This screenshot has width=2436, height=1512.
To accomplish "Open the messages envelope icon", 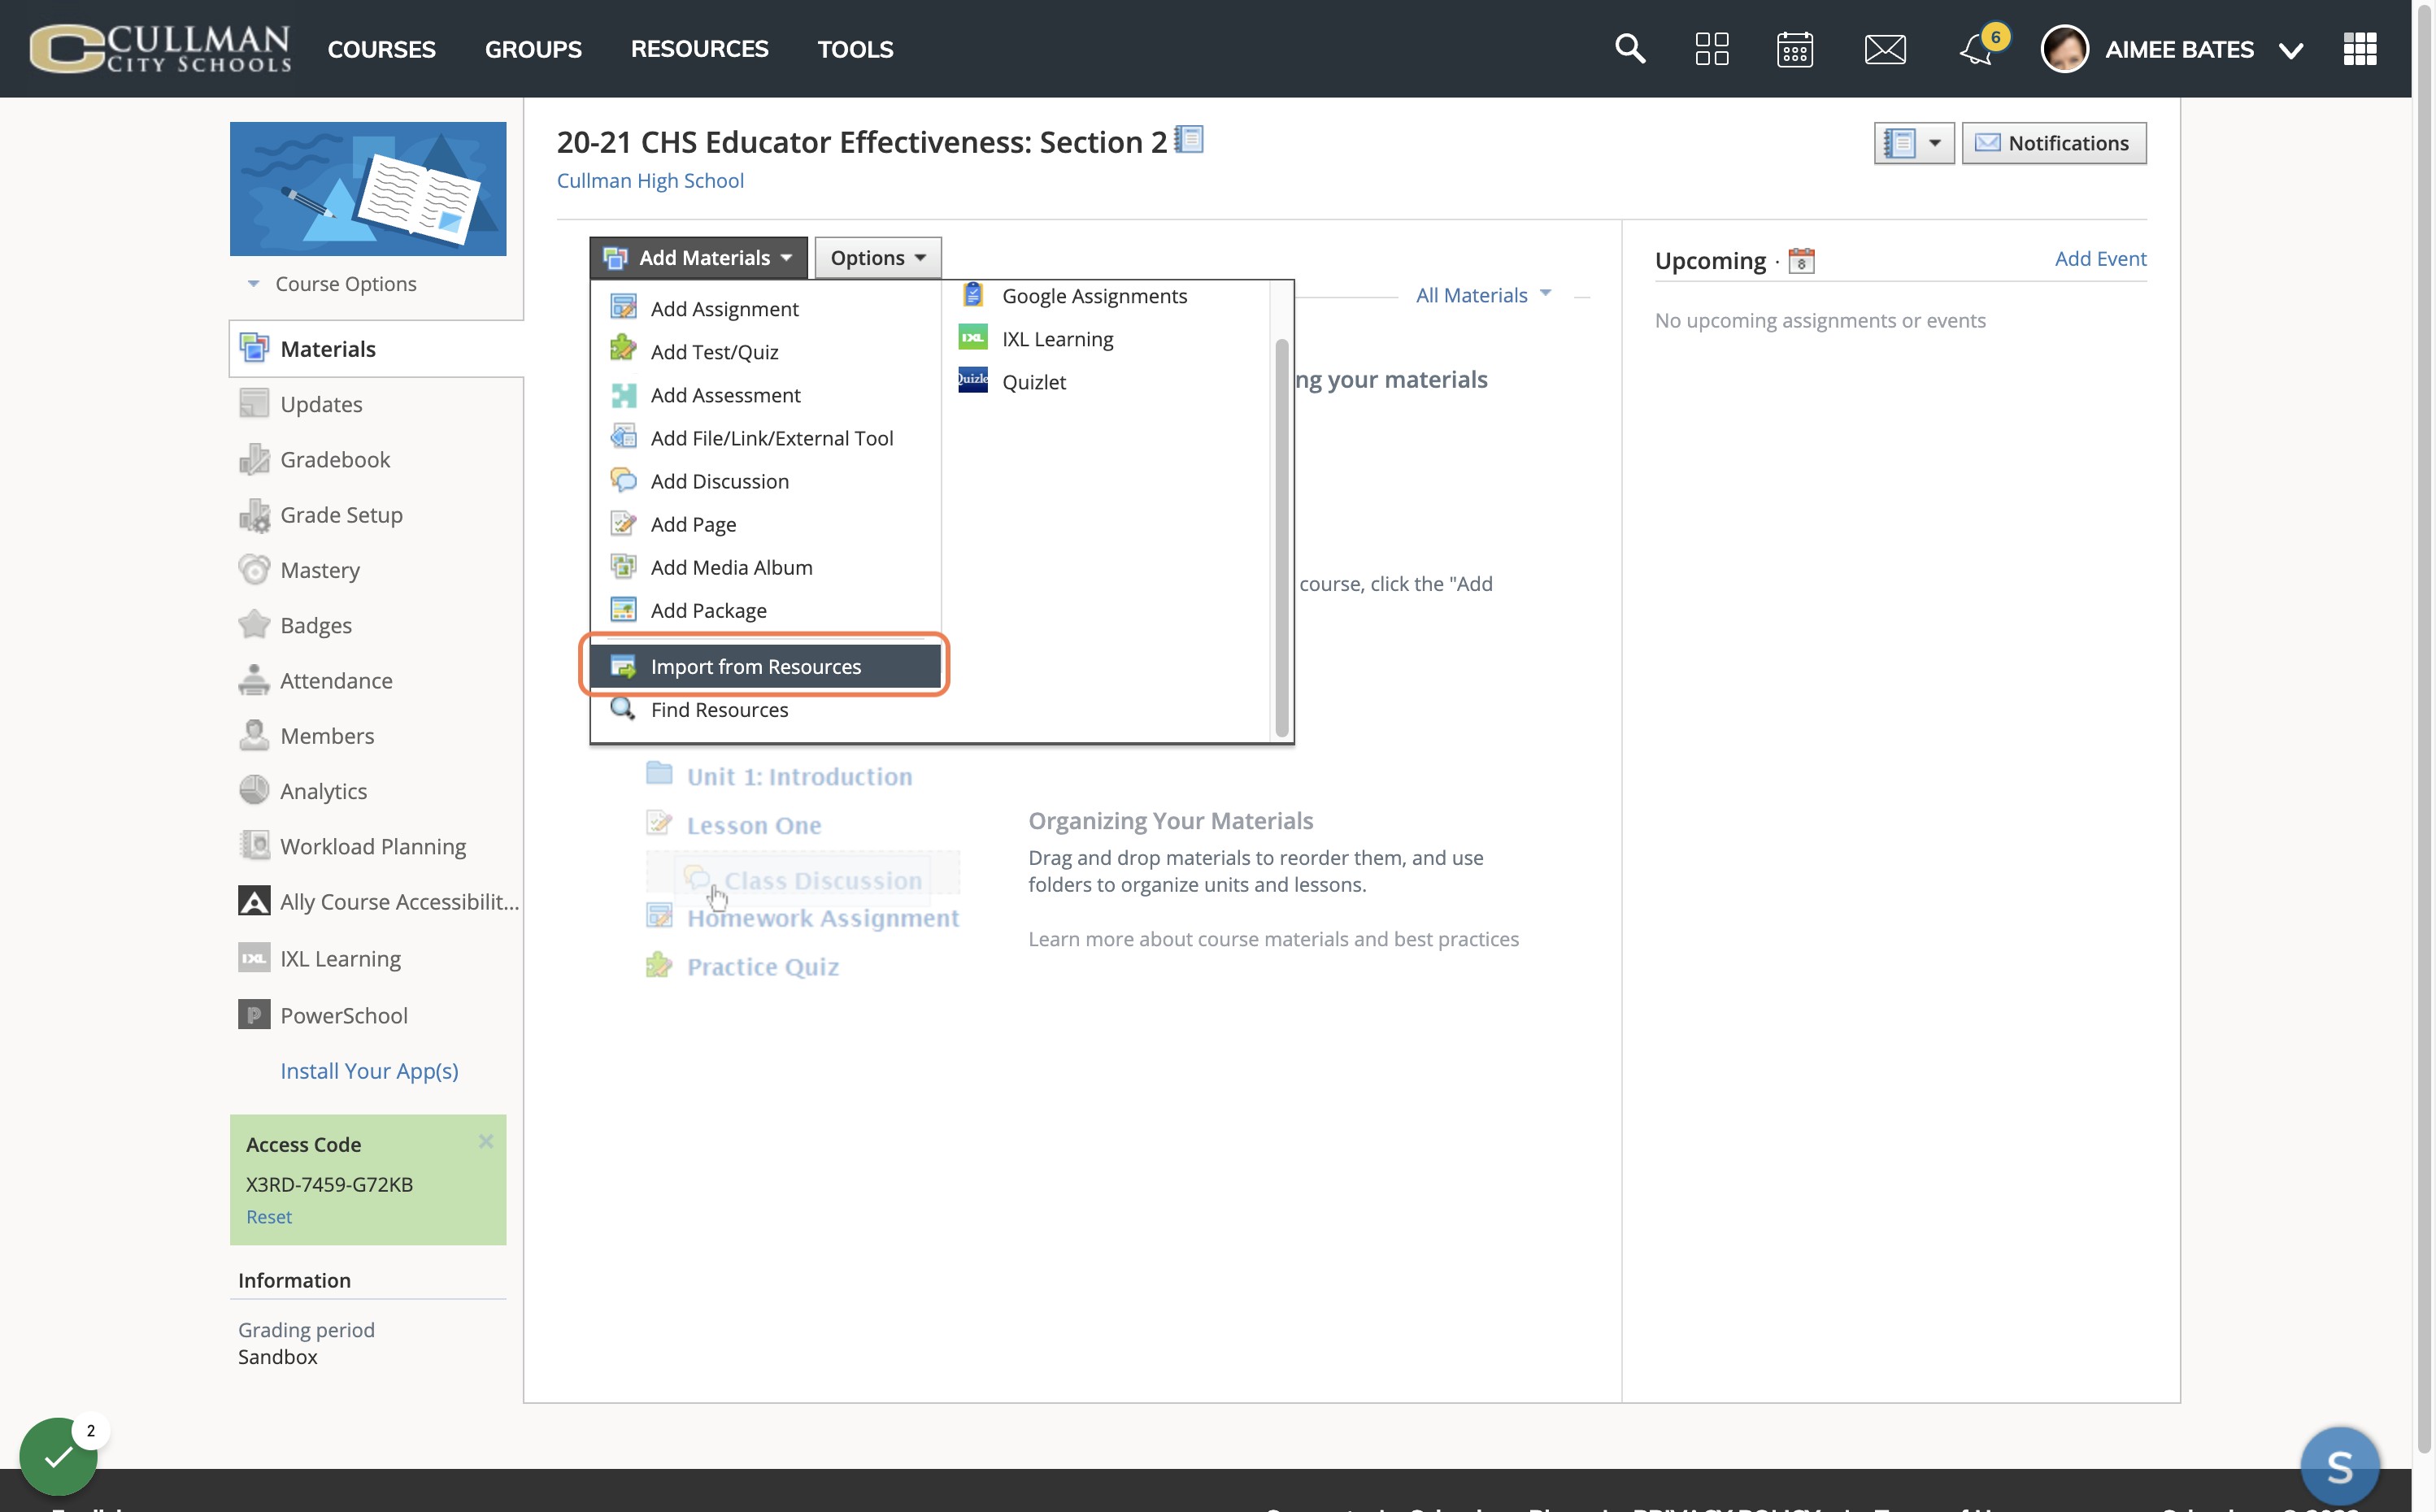I will click(x=1885, y=48).
